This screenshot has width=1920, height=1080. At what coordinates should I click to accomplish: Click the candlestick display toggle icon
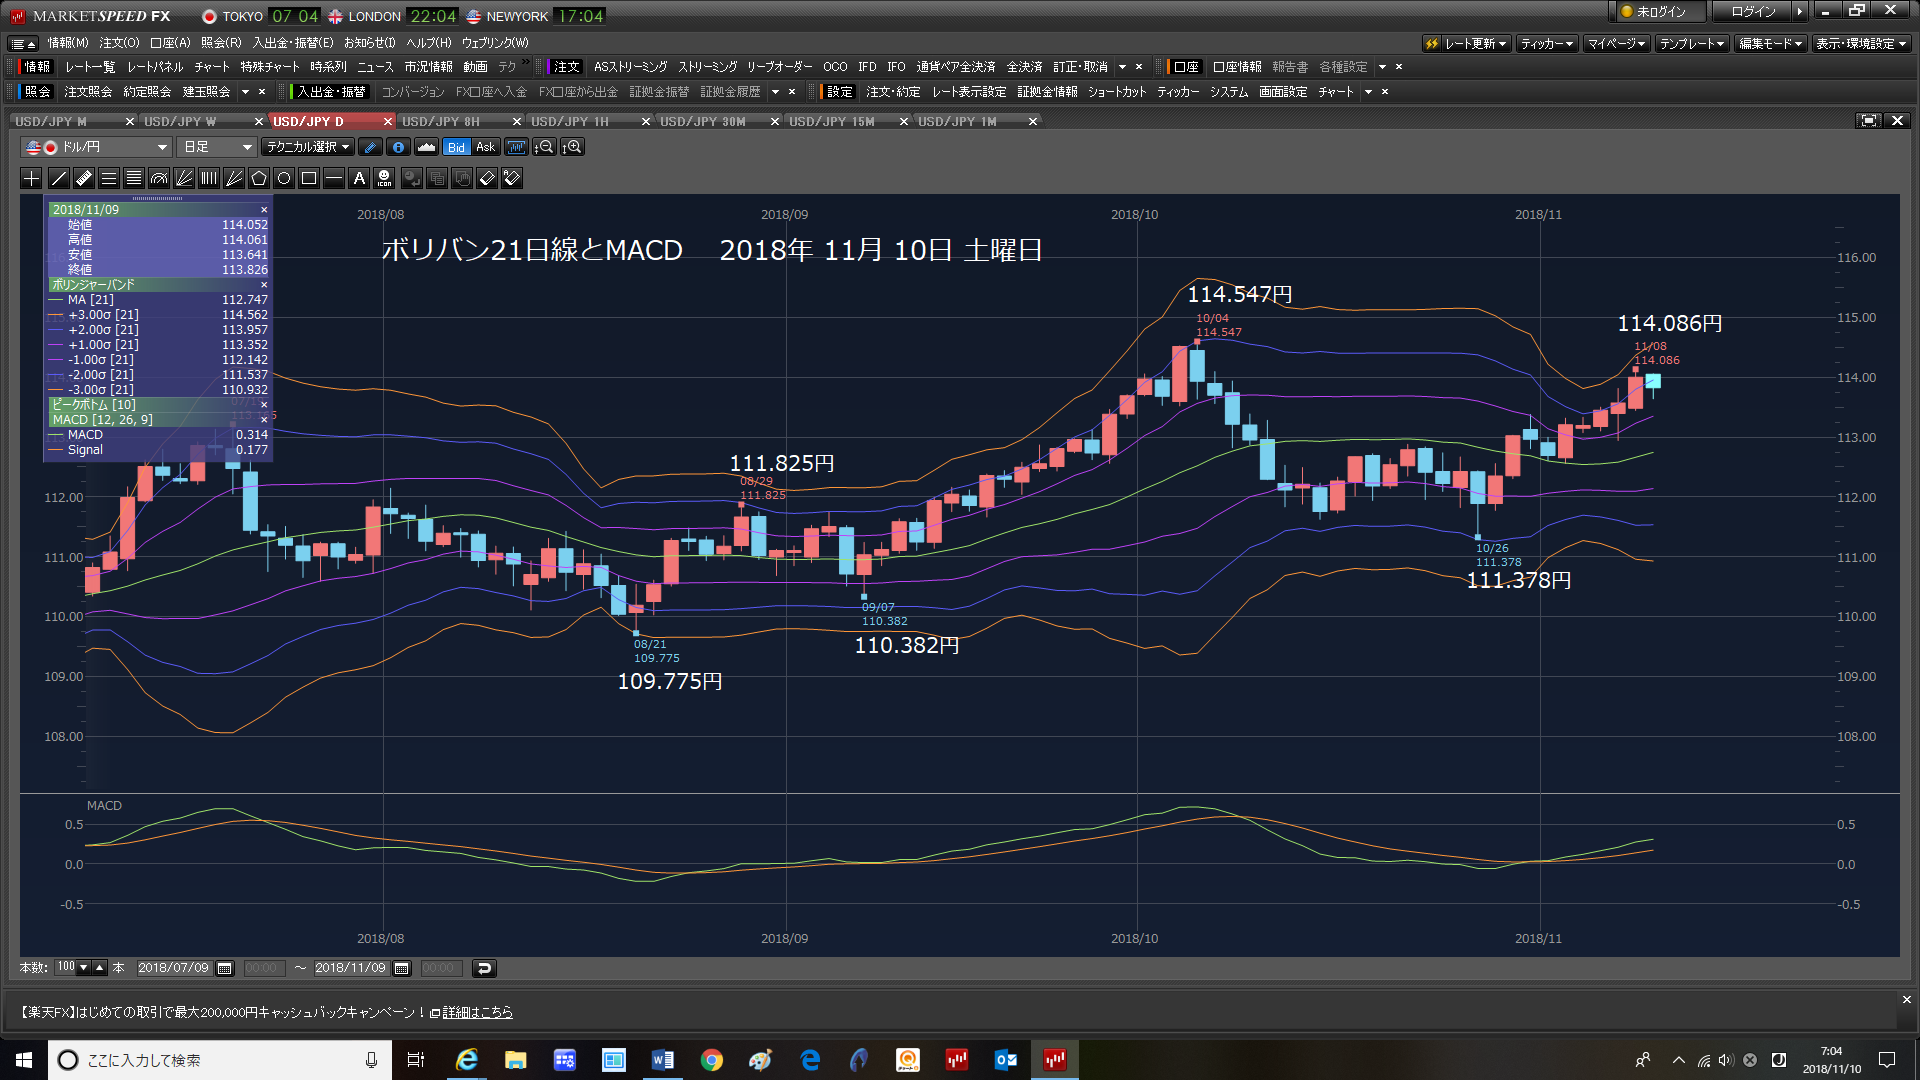click(x=516, y=147)
